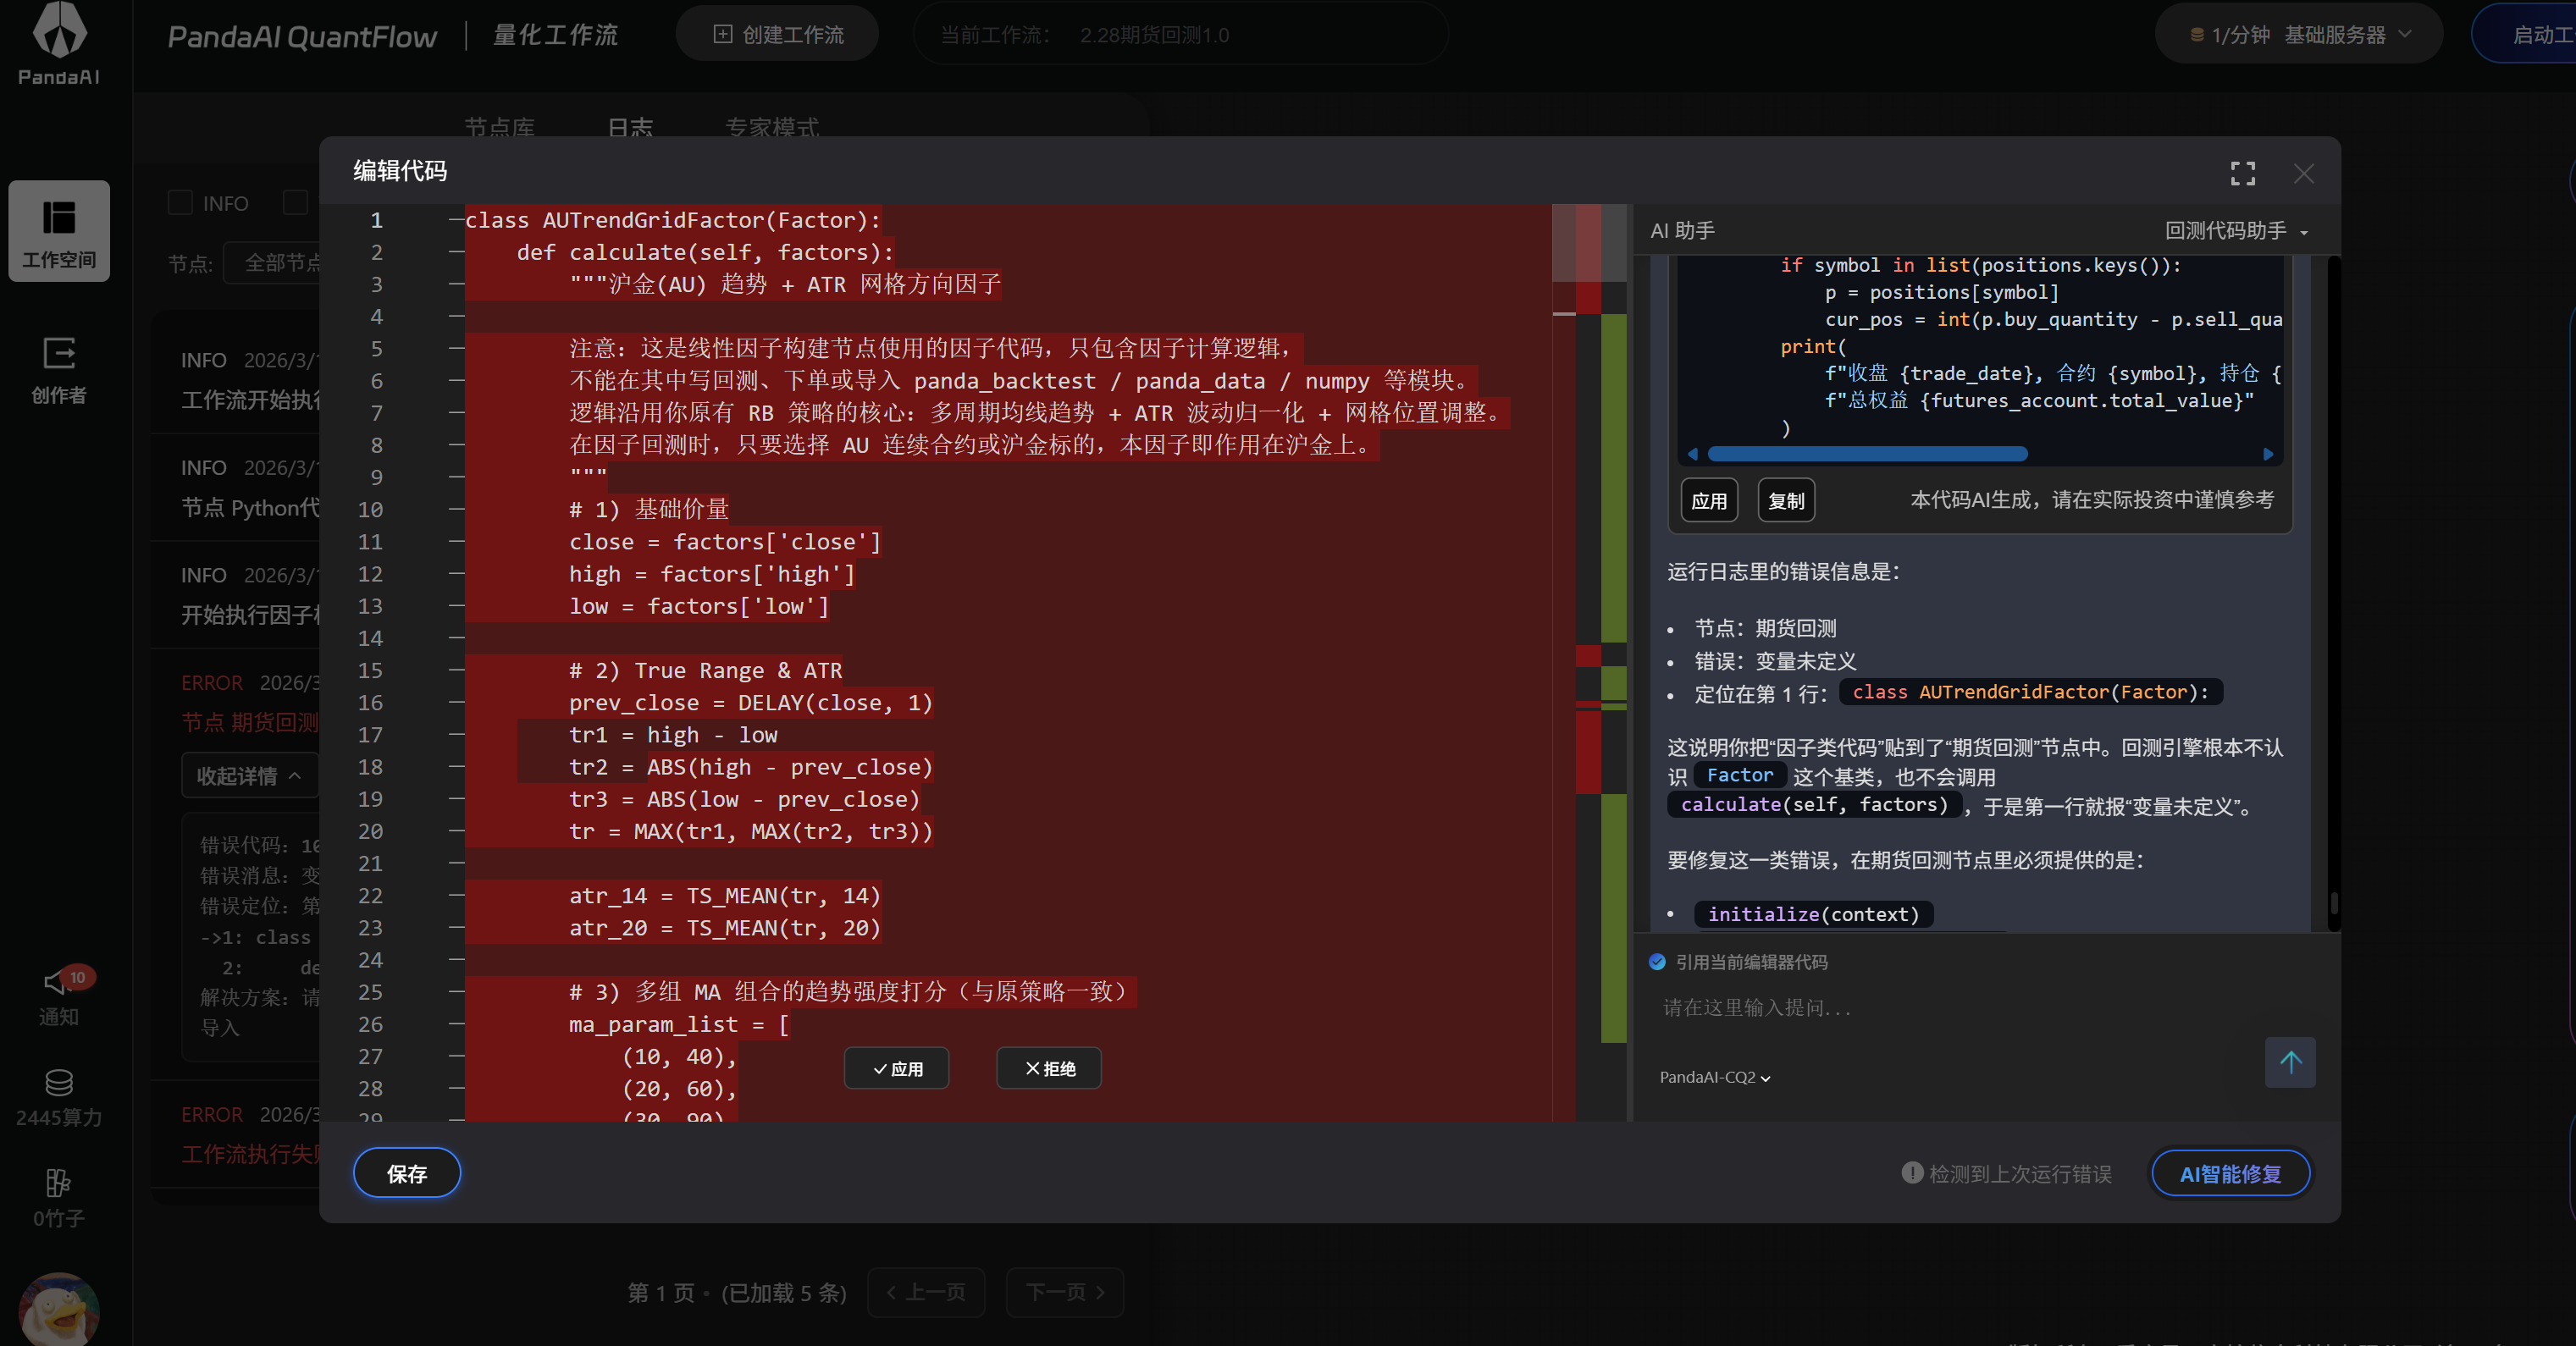Click code line 'atr_14 = TS_MEAN(tr, 14)'
The width and height of the screenshot is (2576, 1346).
point(725,896)
